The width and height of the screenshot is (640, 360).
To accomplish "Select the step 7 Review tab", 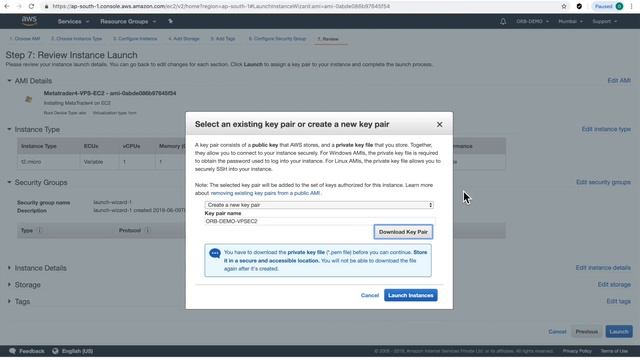I will (328, 39).
